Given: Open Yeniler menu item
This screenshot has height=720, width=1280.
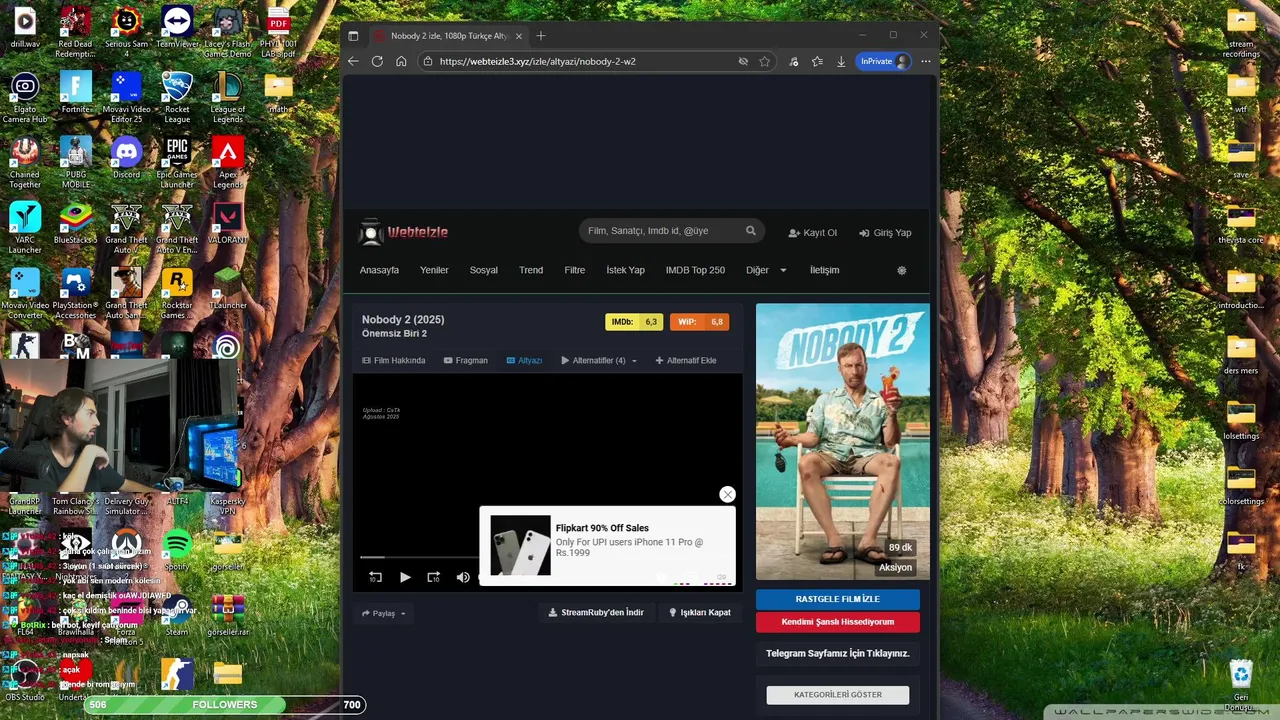Looking at the screenshot, I should (x=434, y=270).
